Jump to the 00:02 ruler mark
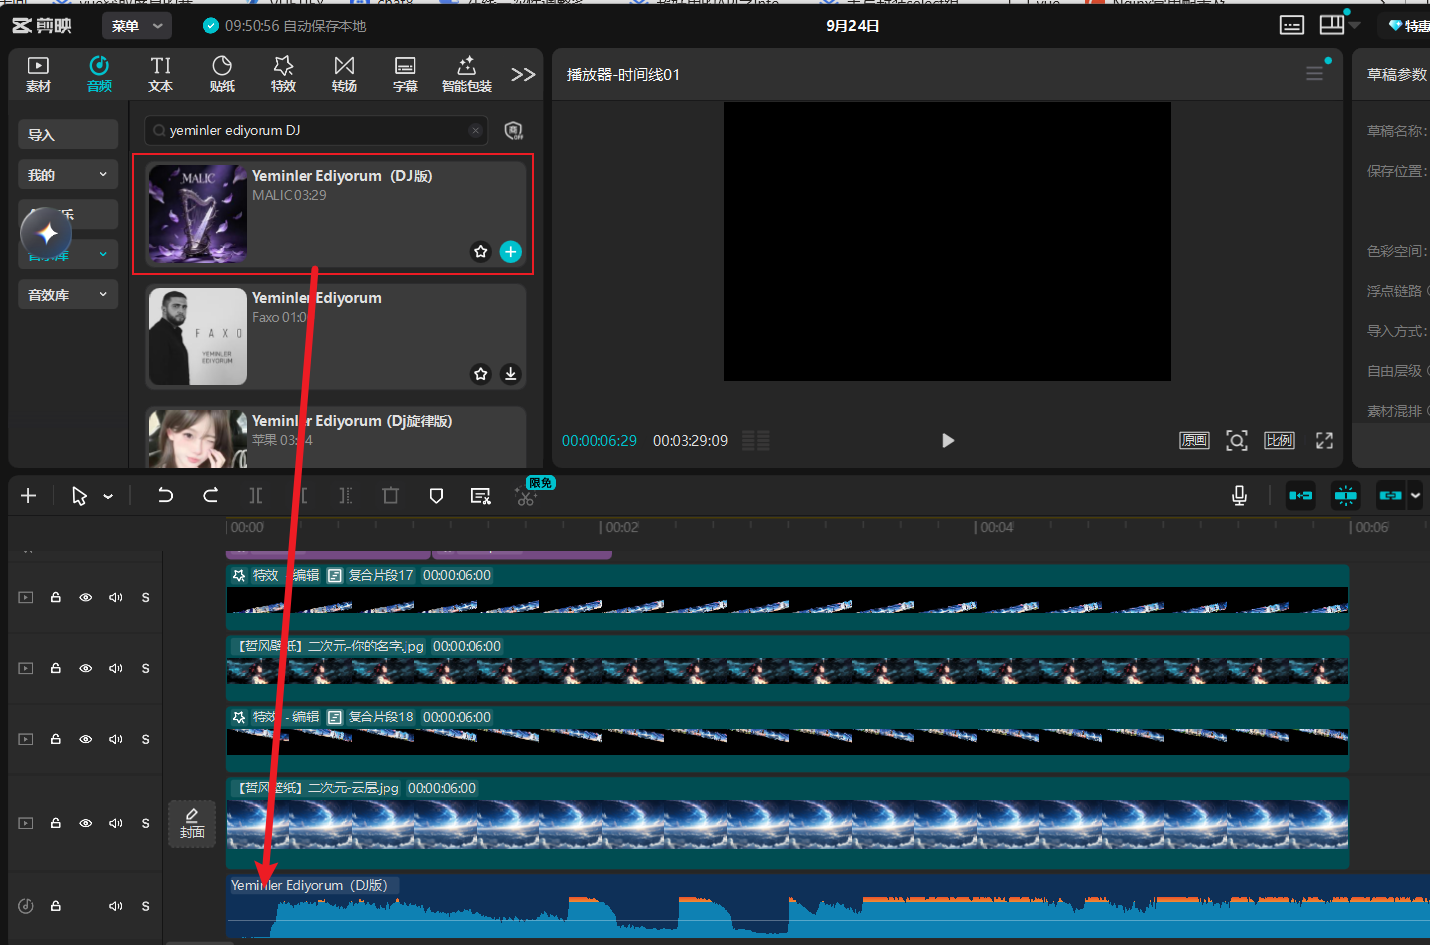This screenshot has height=945, width=1430. click(621, 528)
